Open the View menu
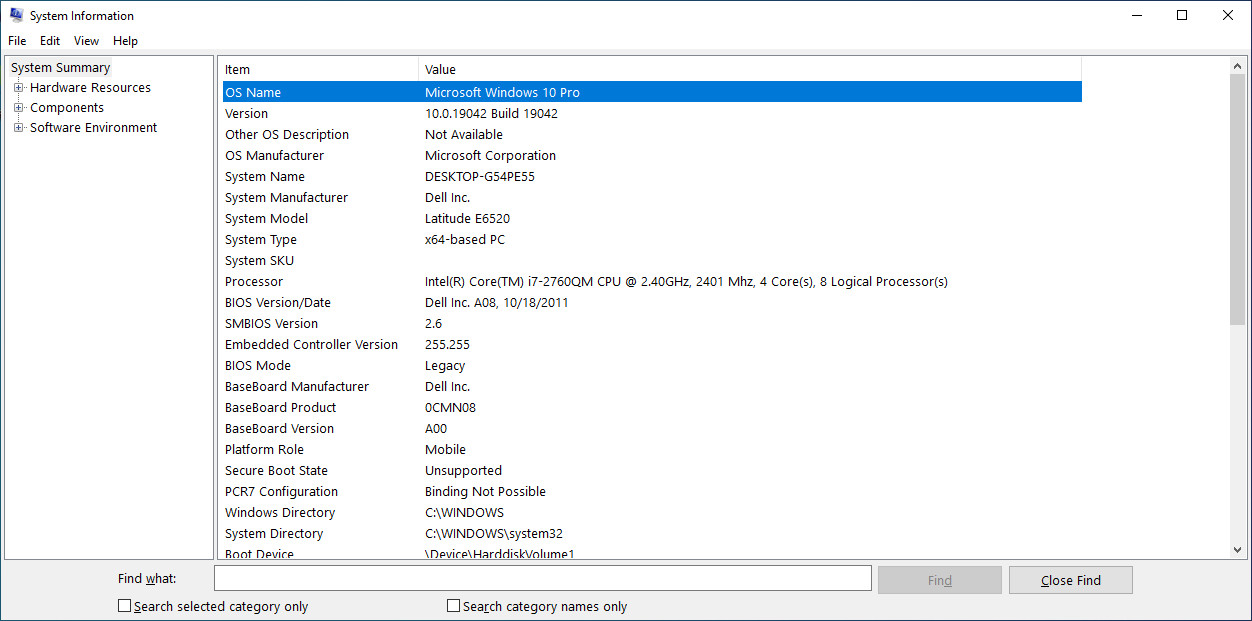The width and height of the screenshot is (1252, 621). pos(87,41)
